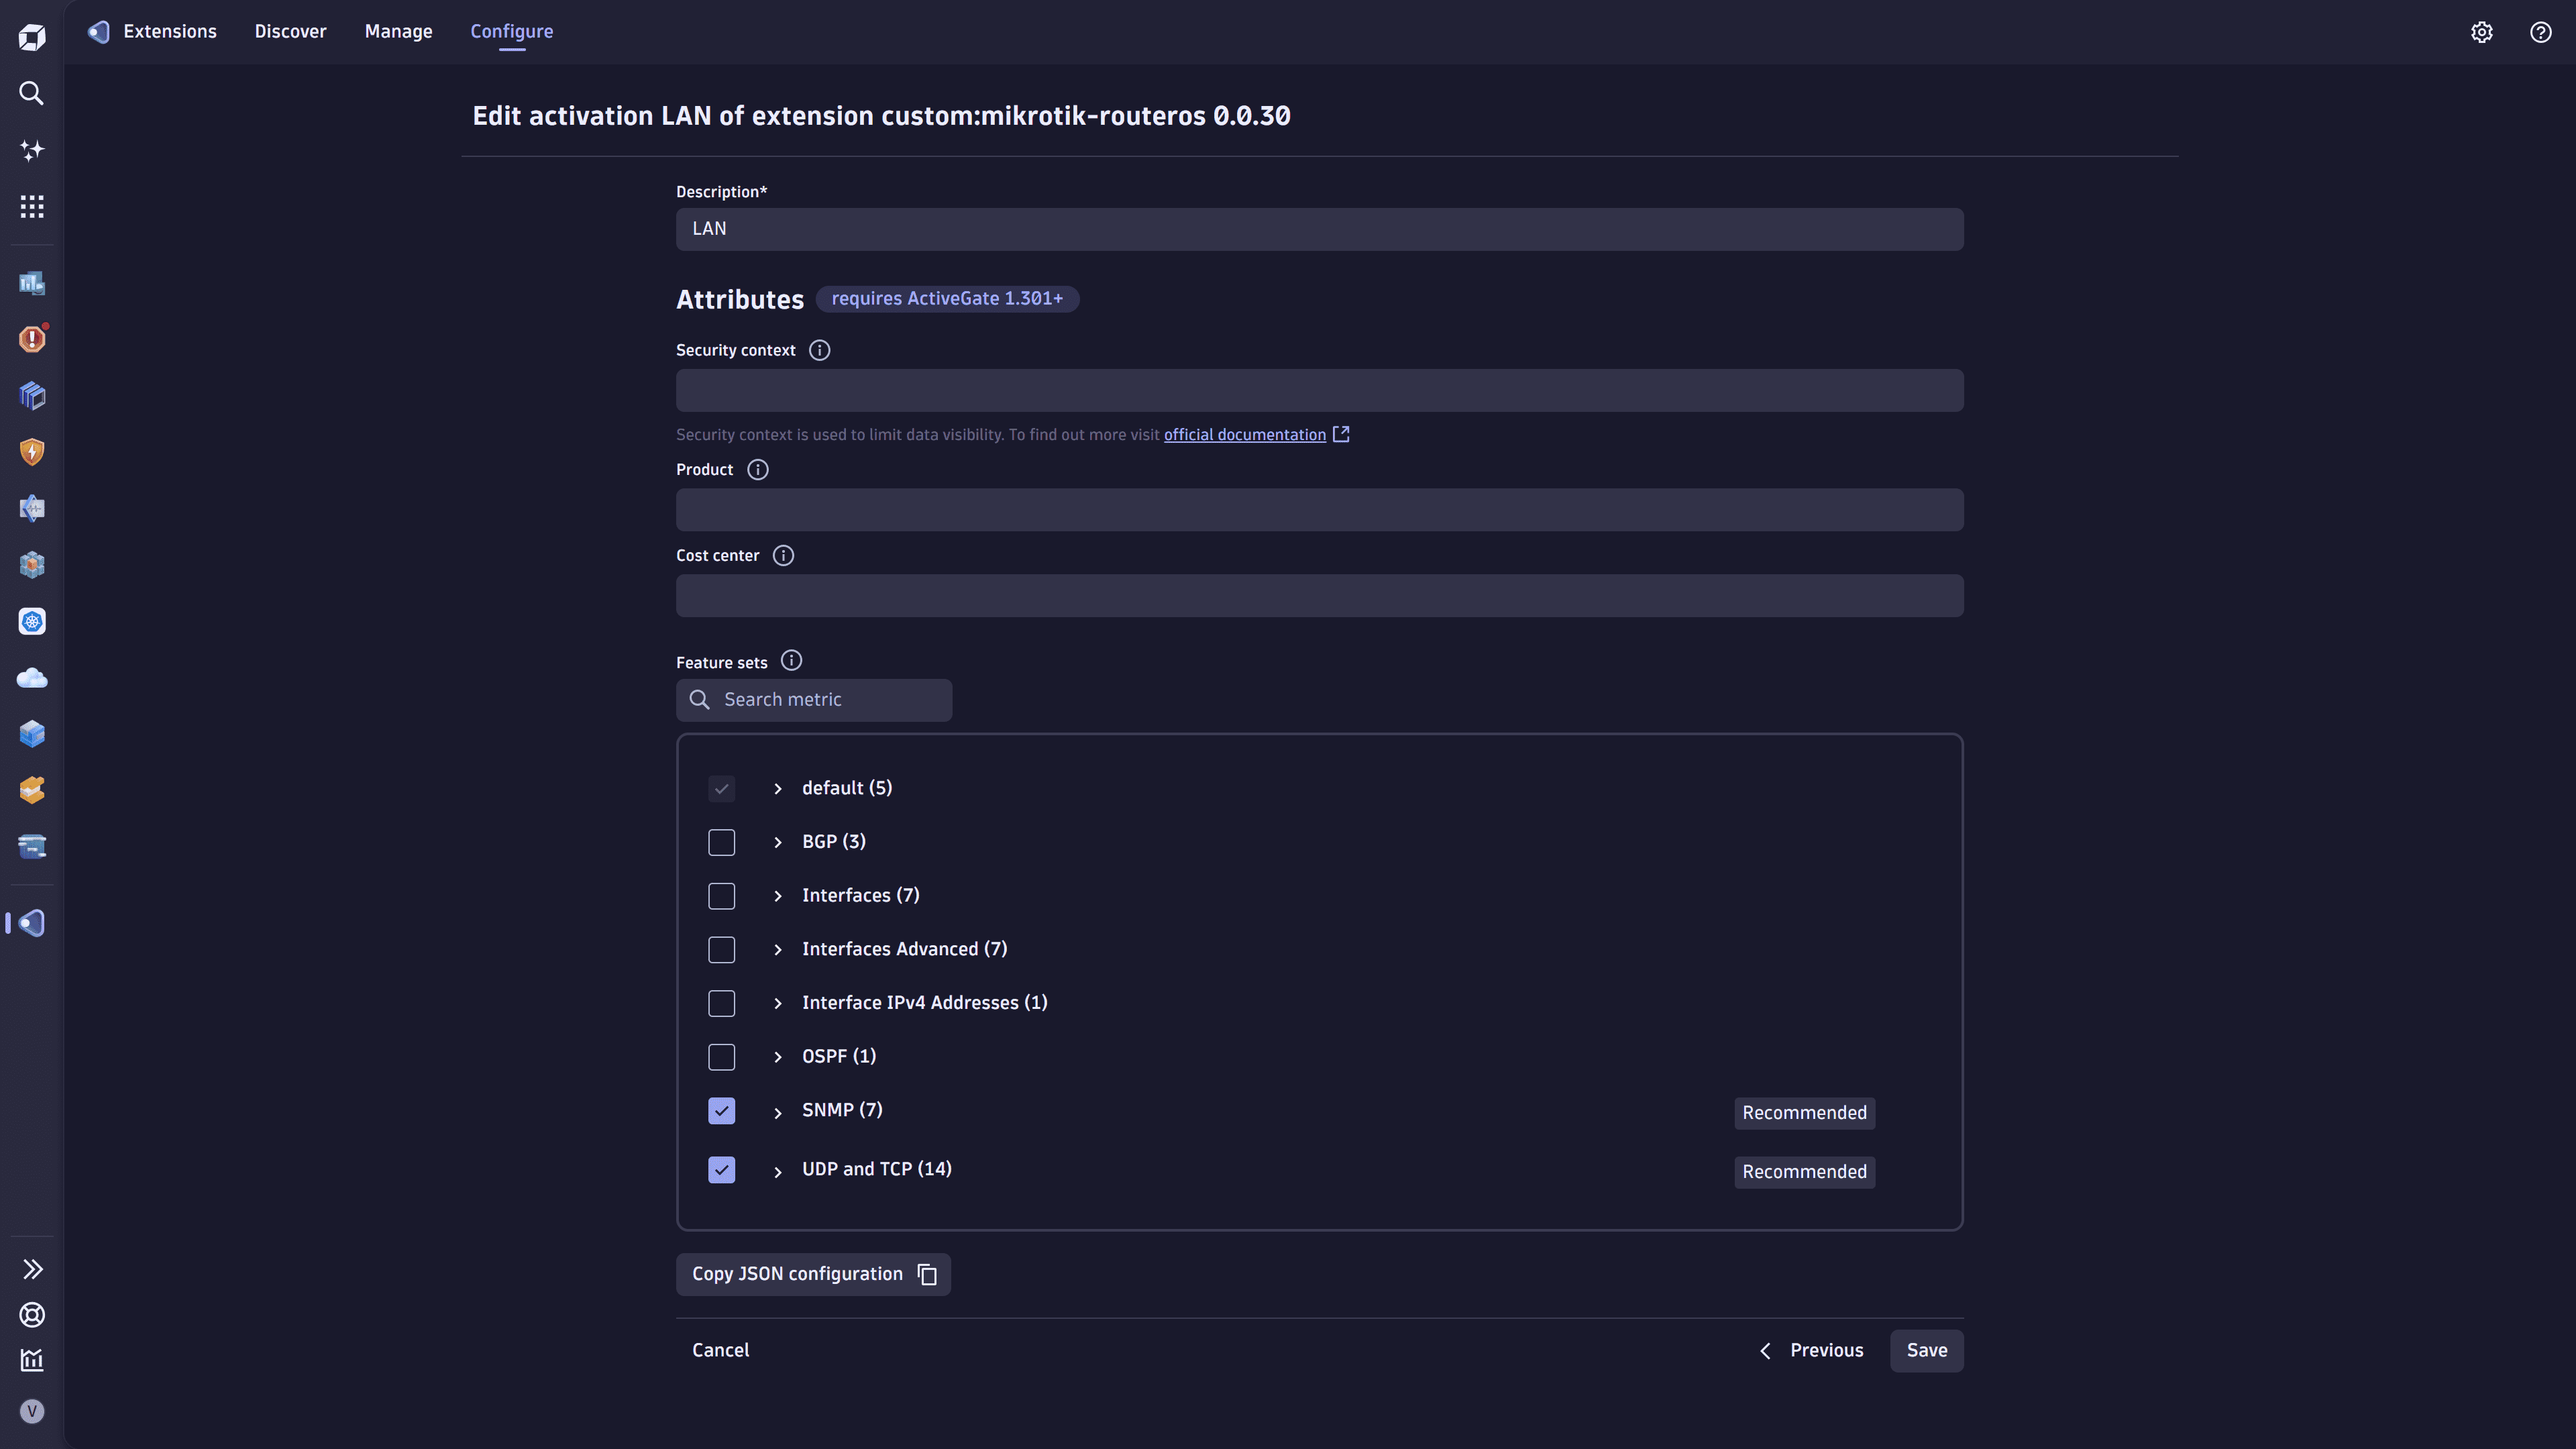Expand the Interfaces (7) row
Viewport: 2576px width, 1449px height.
777,896
